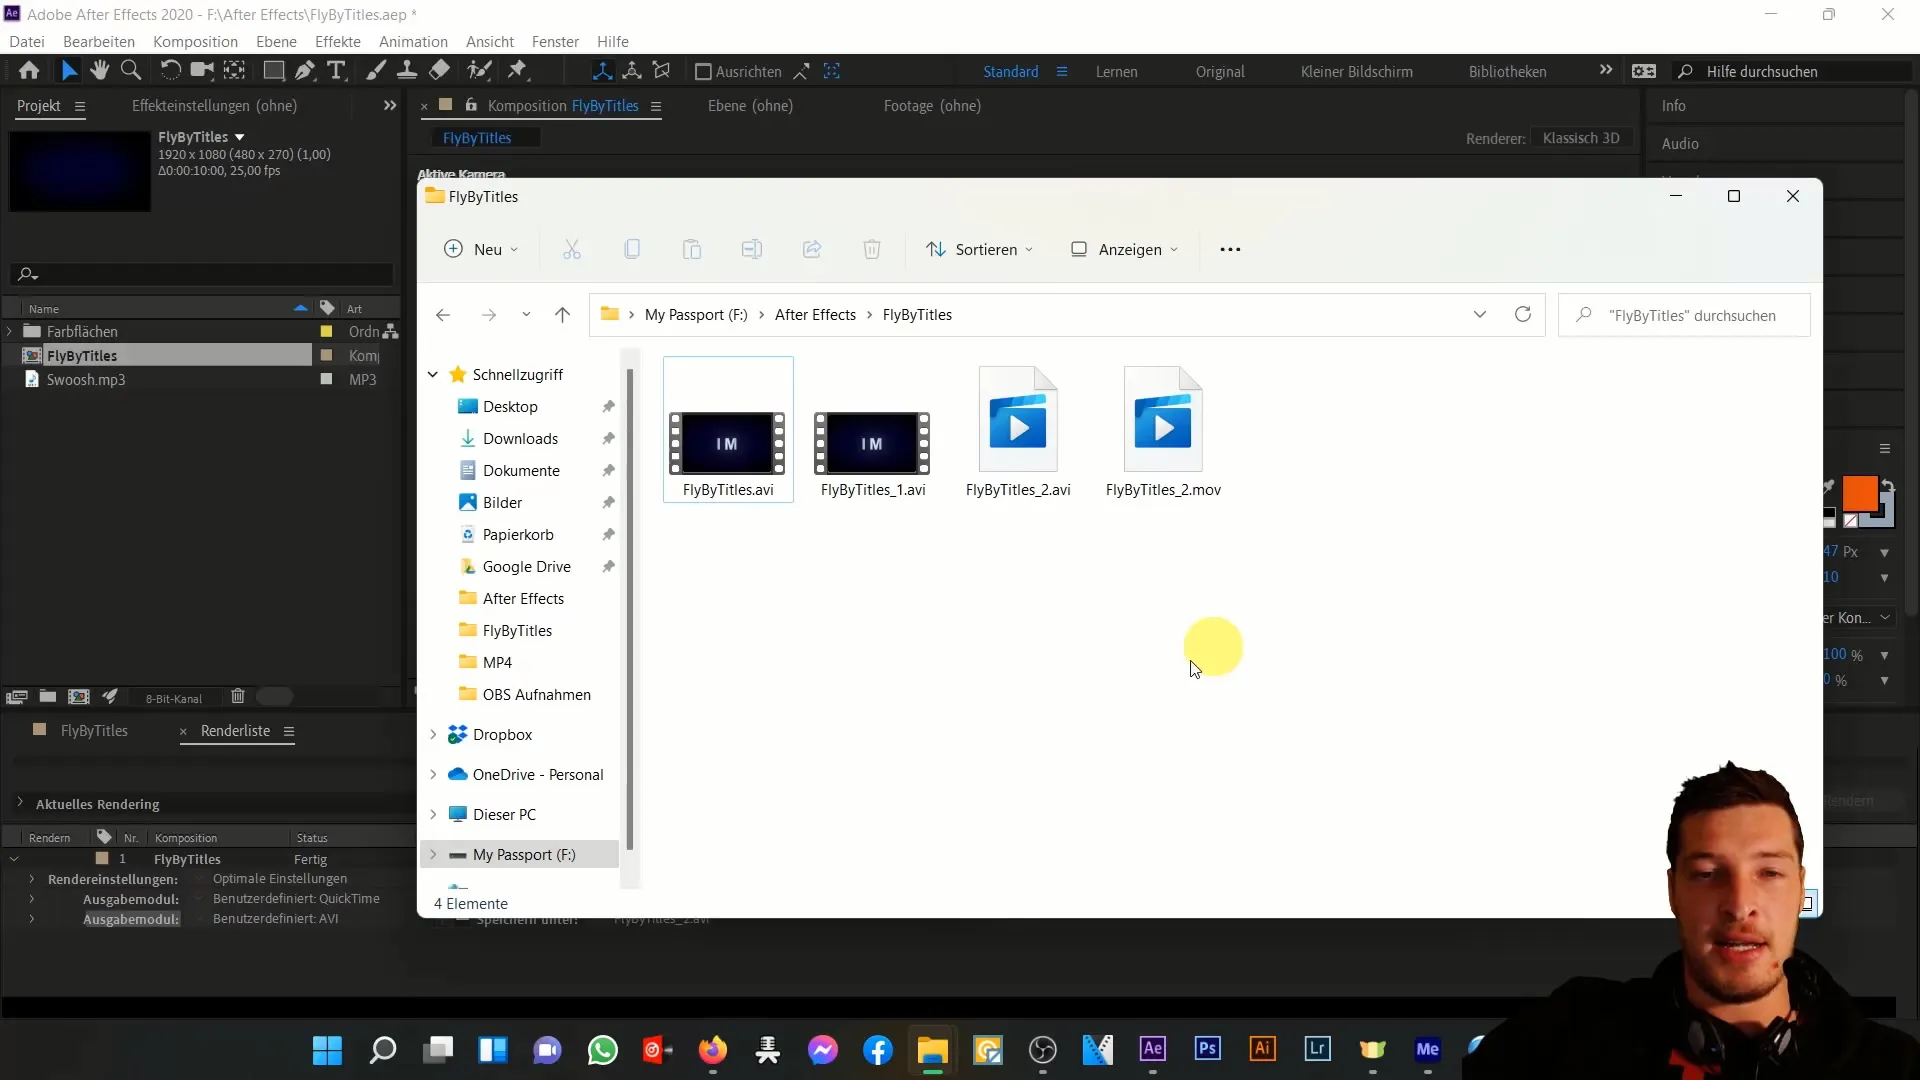Click the Sortieren dropdown in file browser

point(986,249)
